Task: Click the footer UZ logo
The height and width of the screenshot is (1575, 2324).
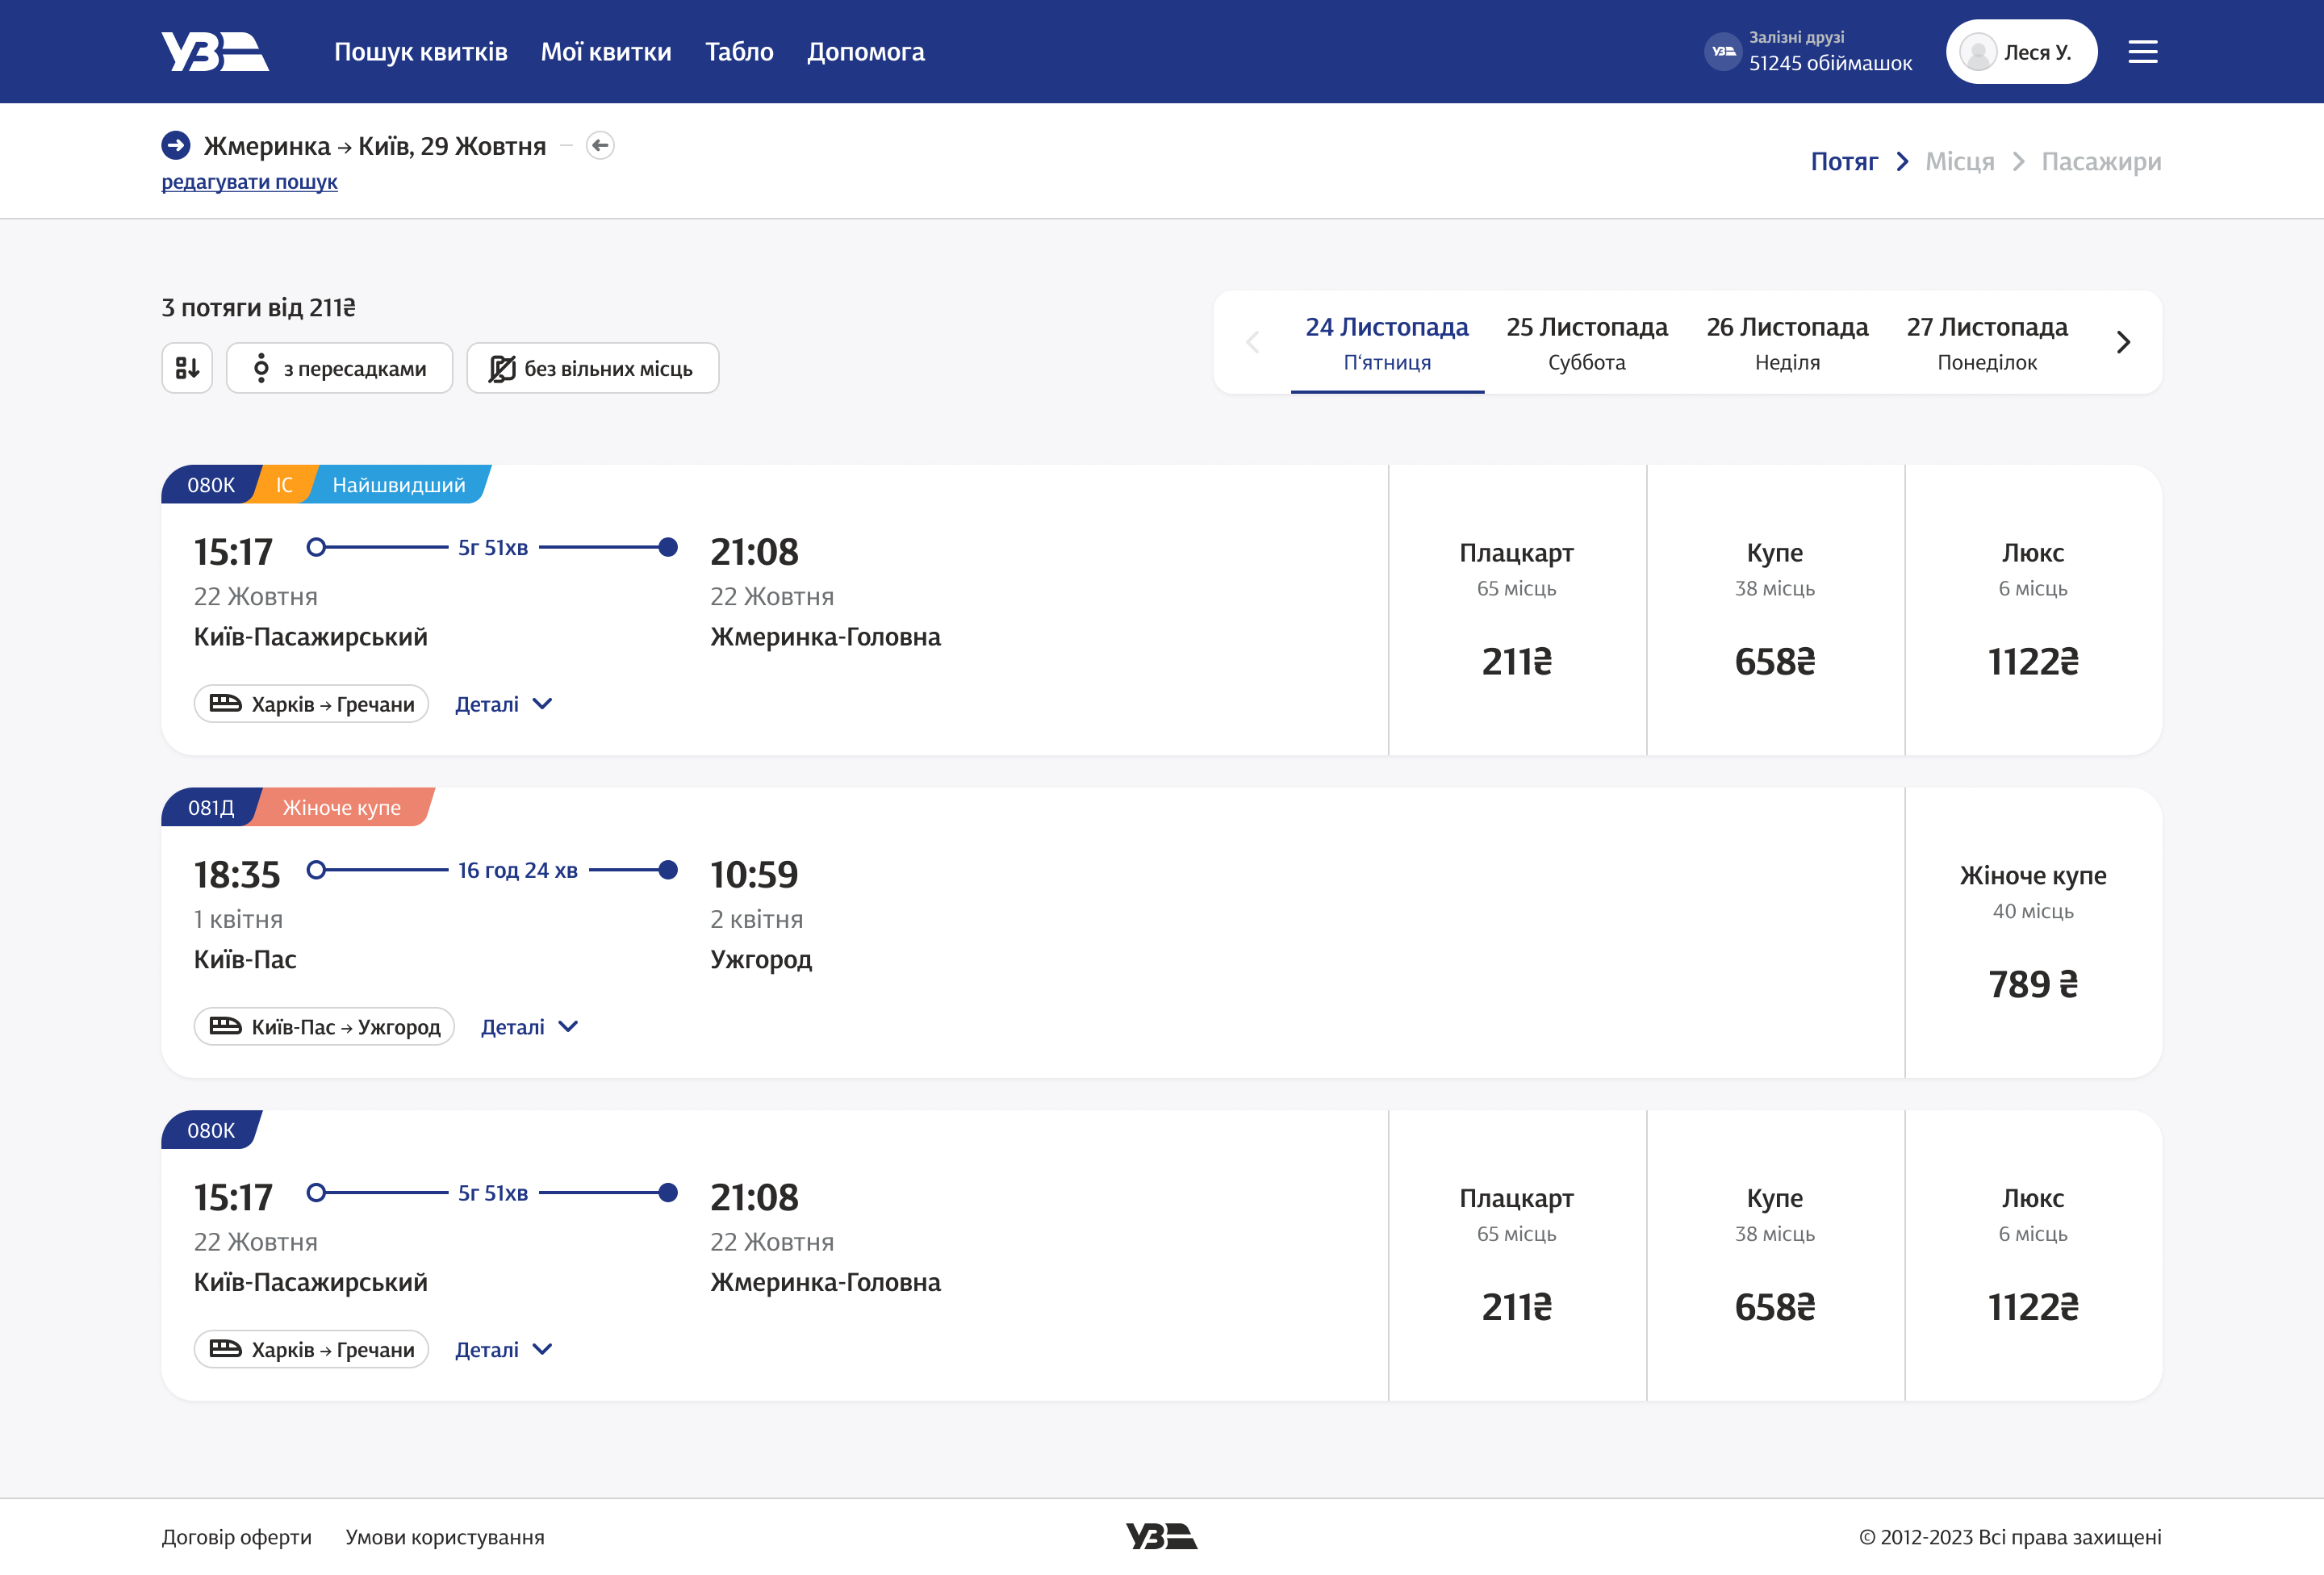Action: (x=1161, y=1536)
